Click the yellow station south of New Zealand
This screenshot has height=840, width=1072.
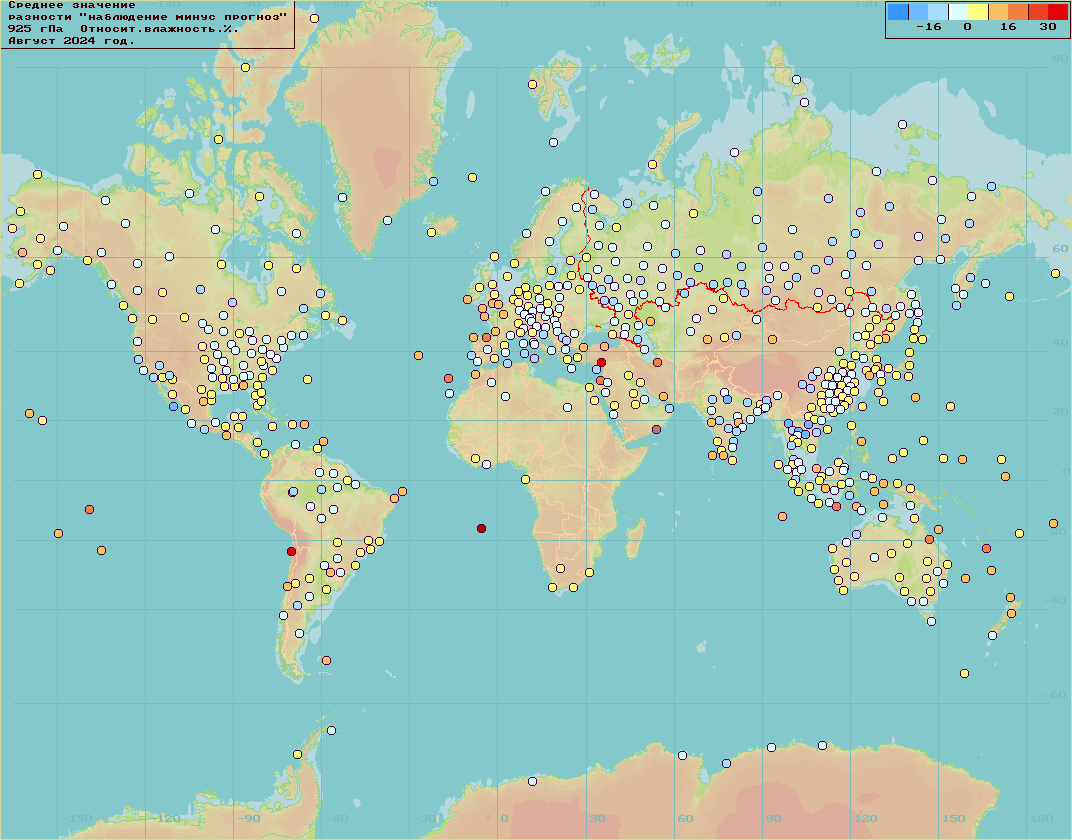(964, 673)
